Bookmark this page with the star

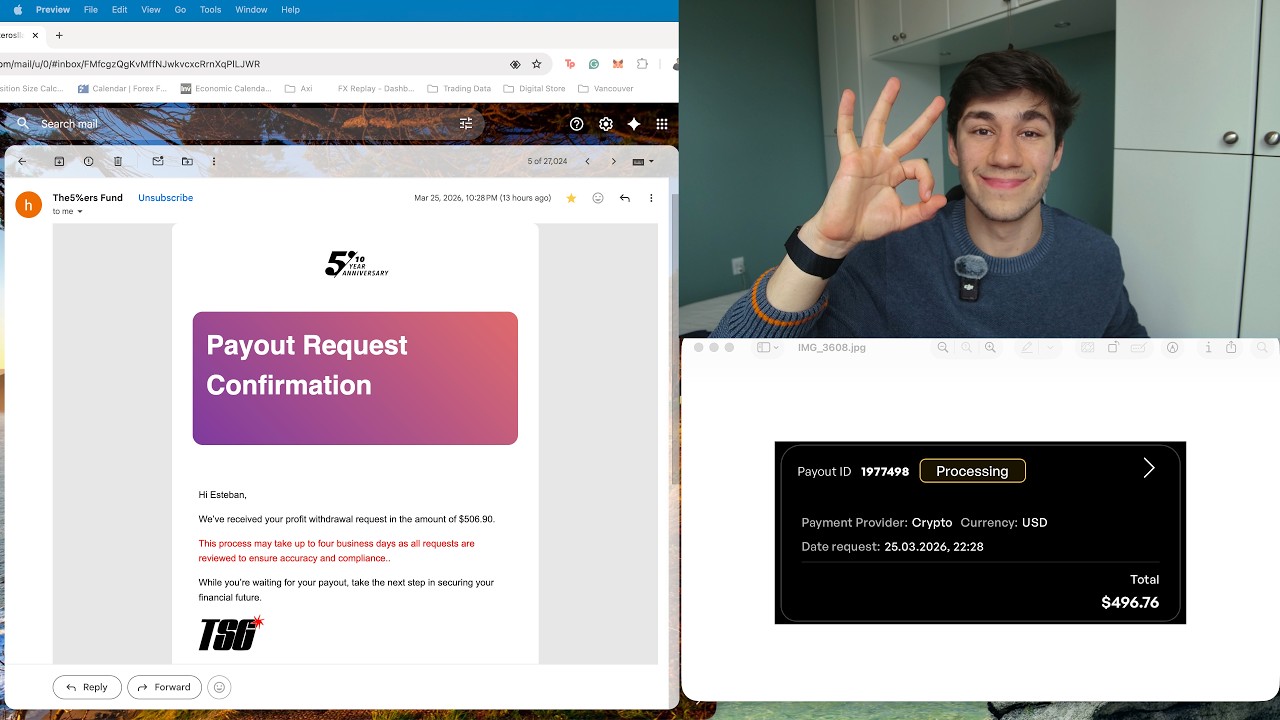click(x=537, y=64)
